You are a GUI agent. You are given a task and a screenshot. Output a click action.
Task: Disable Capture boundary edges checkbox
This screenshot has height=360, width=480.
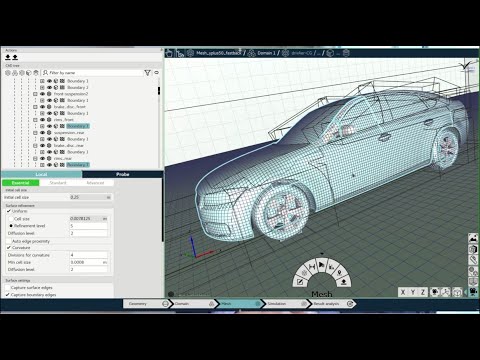click(x=8, y=295)
